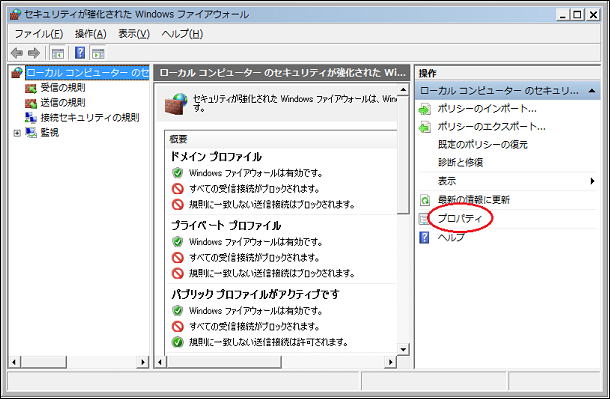Toggle the console tree pane icon

[58, 53]
